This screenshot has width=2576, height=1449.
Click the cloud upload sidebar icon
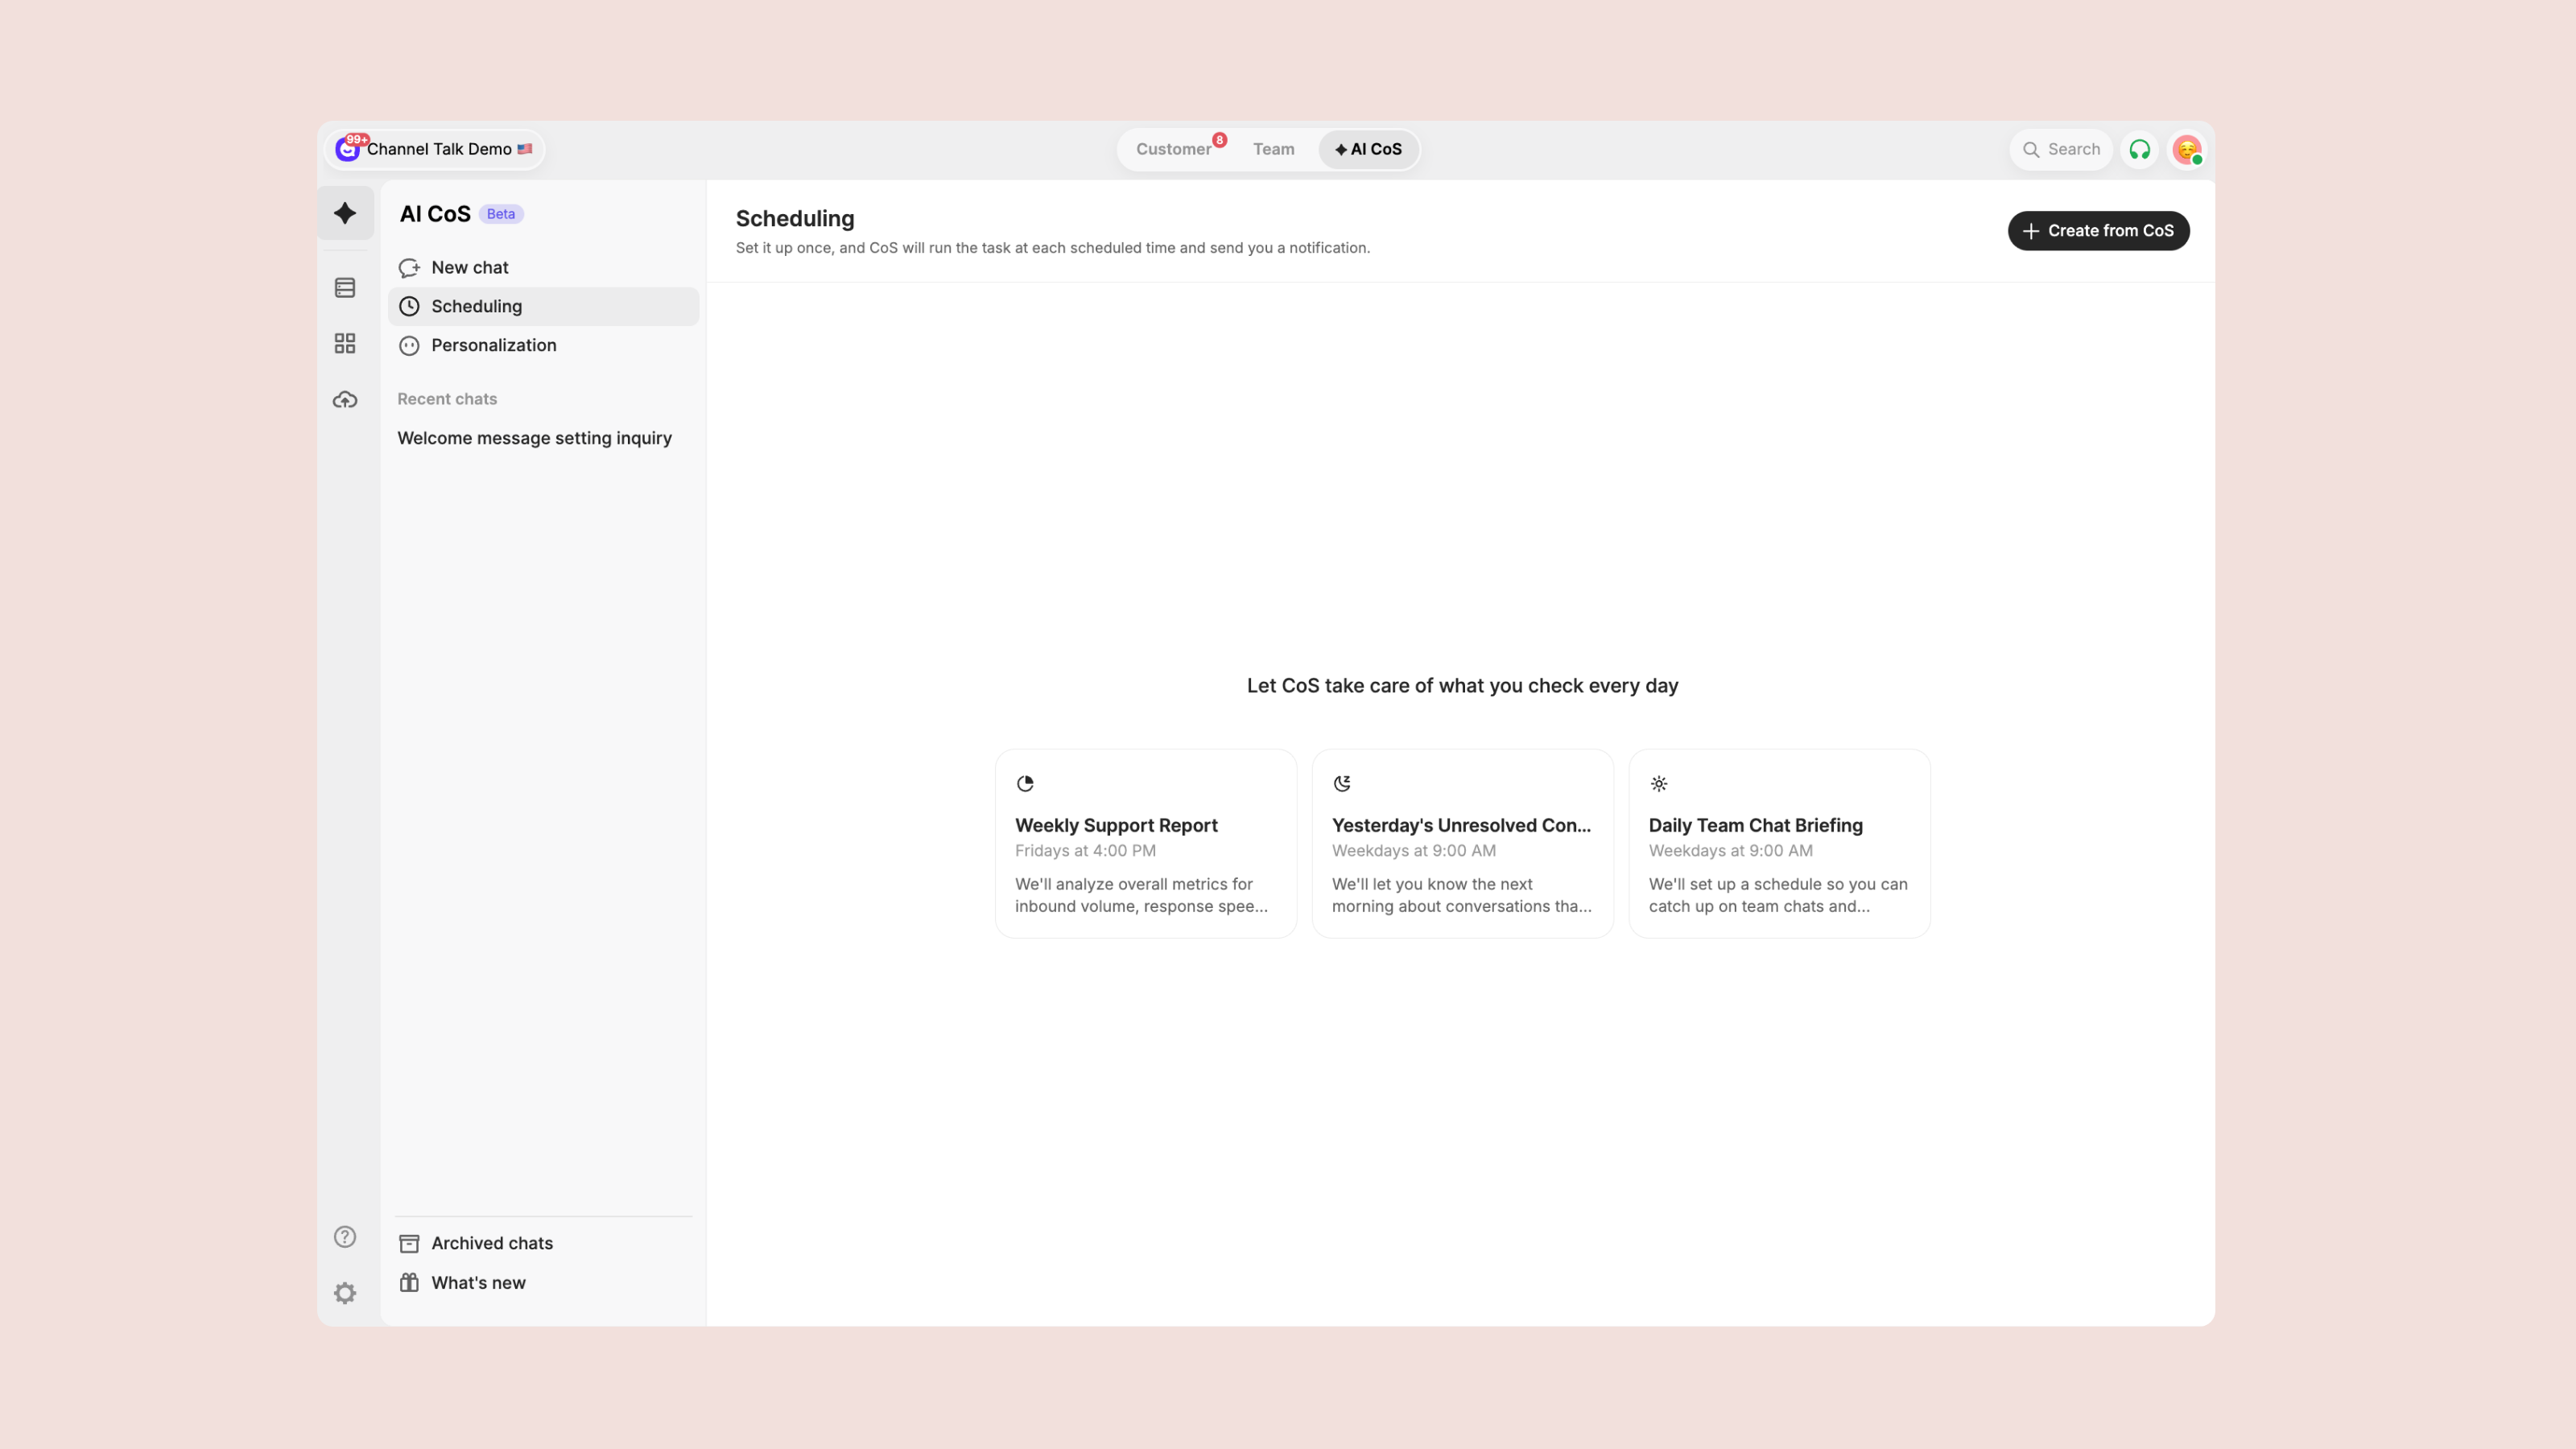[x=345, y=400]
